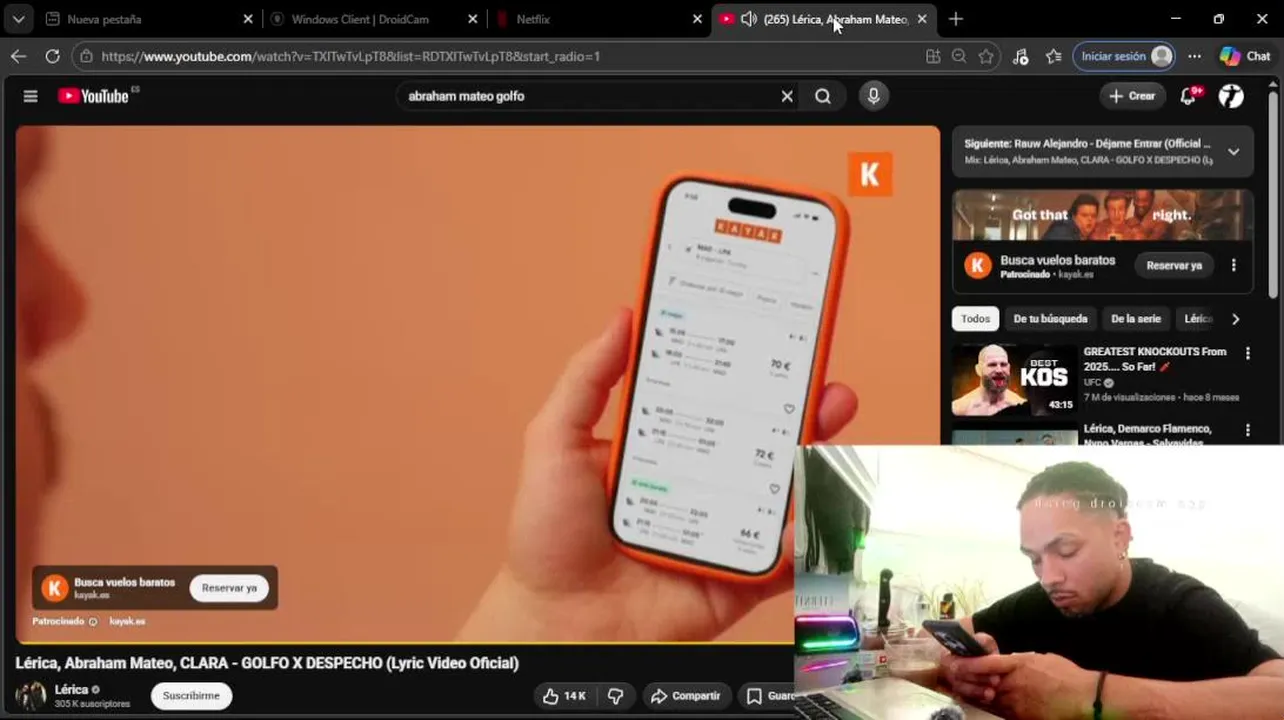Collapse the Mix playlist panel chevron
The image size is (1284, 720).
1234,152
